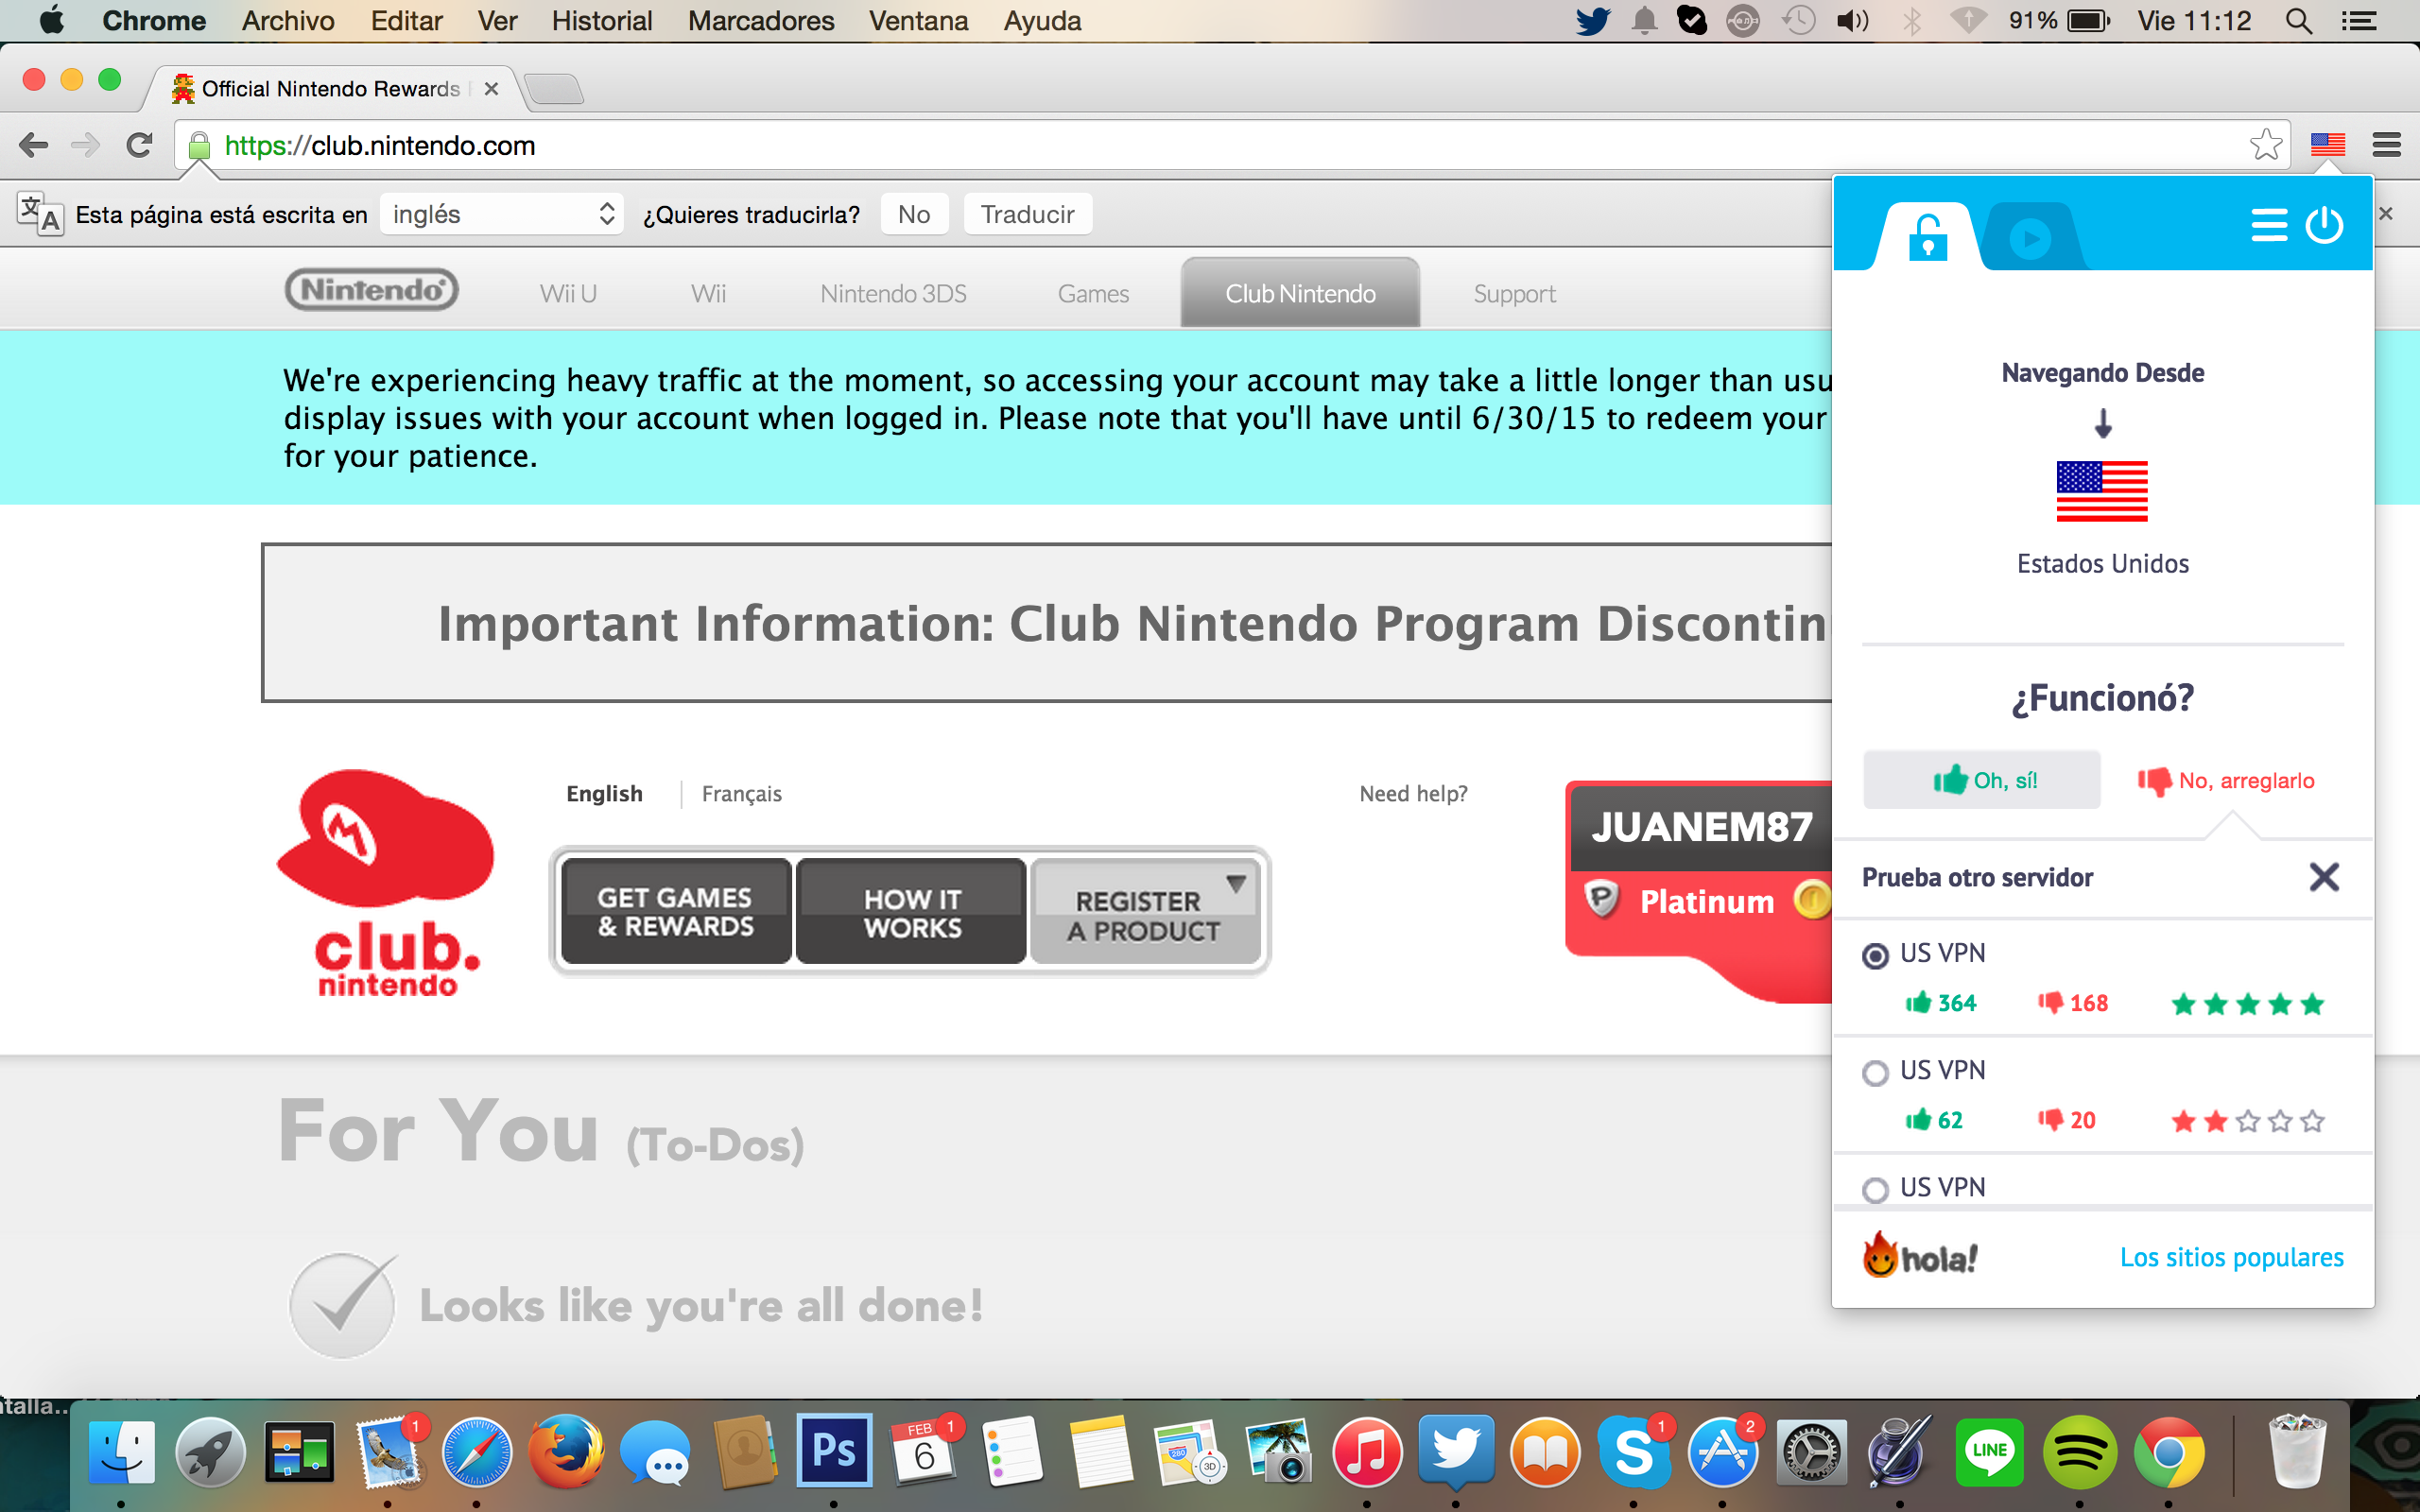The width and height of the screenshot is (2420, 1512).
Task: Close the 'Prueba otro servidor' list
Action: [2324, 877]
